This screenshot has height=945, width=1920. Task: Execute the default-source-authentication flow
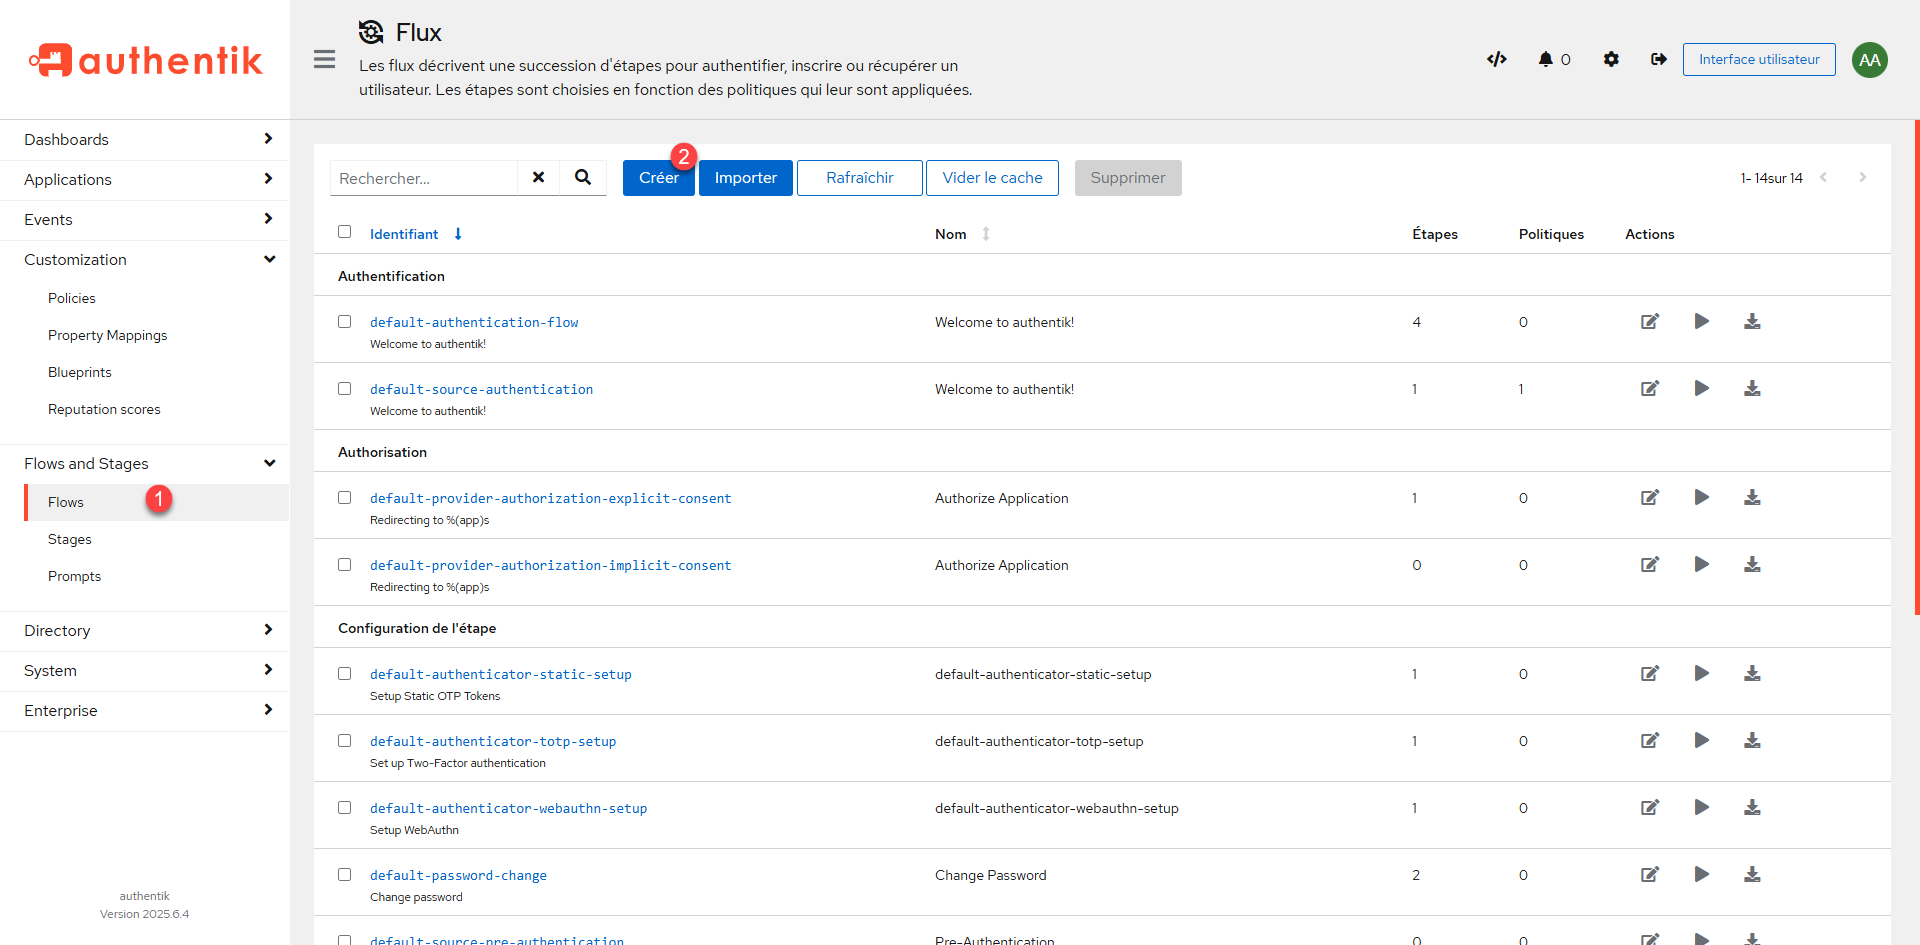pyautogui.click(x=1701, y=389)
